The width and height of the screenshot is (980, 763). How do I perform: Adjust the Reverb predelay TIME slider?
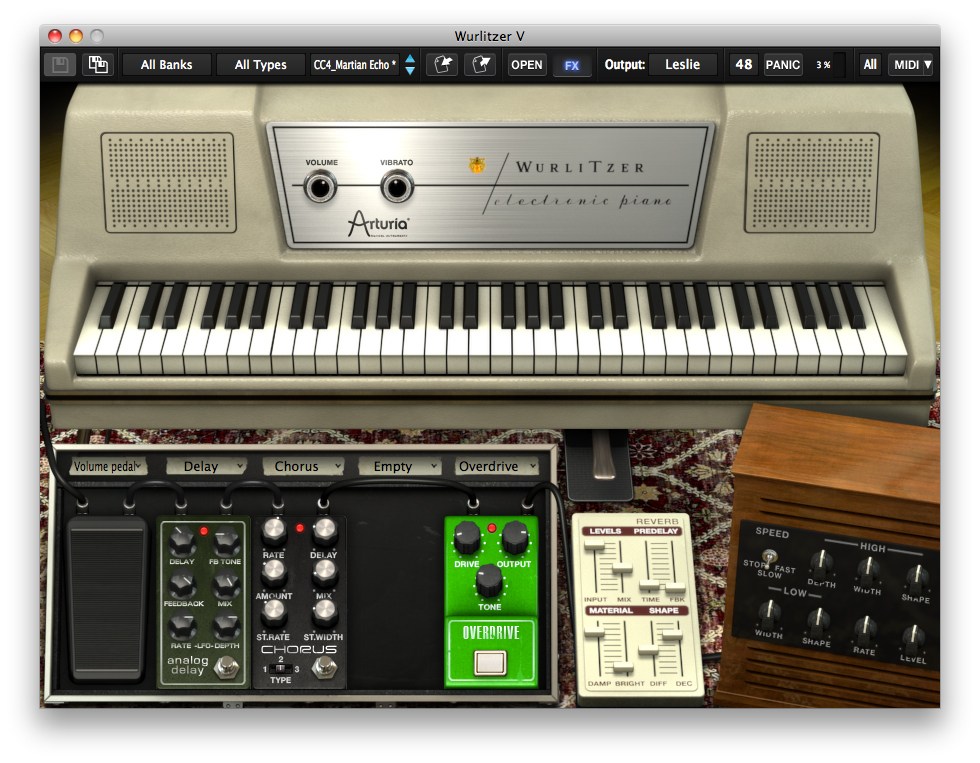click(x=649, y=585)
